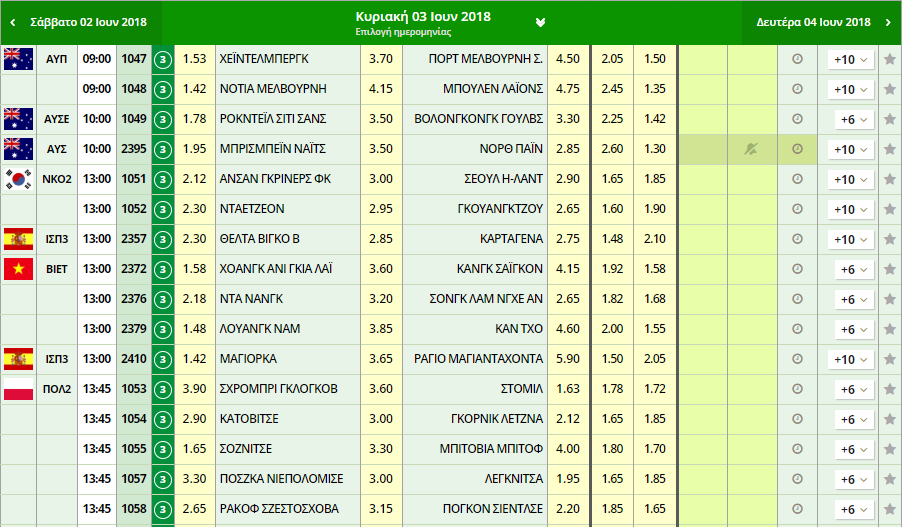Click the clock icon for match 1047
Image resolution: width=904 pixels, height=527 pixels.
[x=797, y=59]
